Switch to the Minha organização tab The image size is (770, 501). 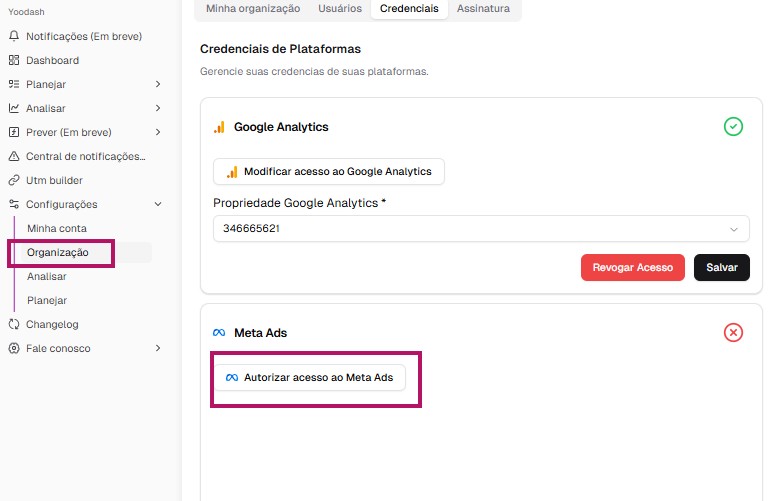coord(253,8)
